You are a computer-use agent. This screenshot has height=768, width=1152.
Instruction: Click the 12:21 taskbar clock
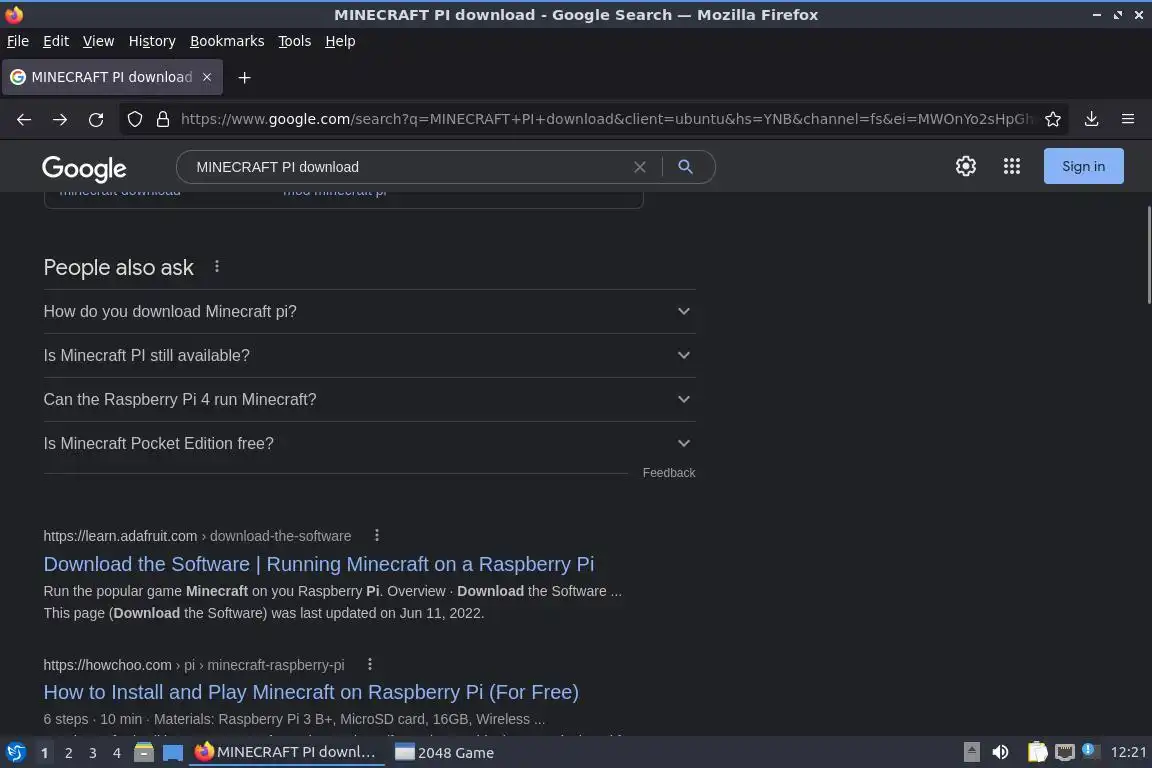pos(1128,753)
